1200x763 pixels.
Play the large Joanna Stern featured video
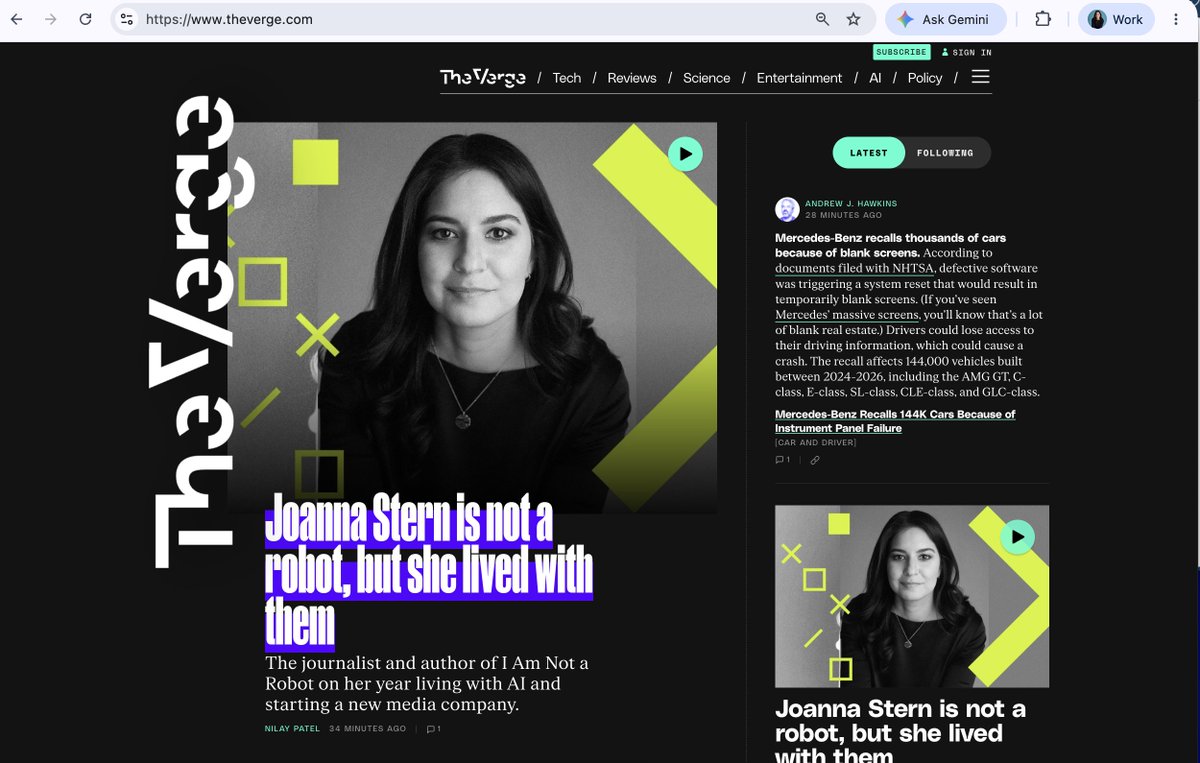click(x=685, y=154)
